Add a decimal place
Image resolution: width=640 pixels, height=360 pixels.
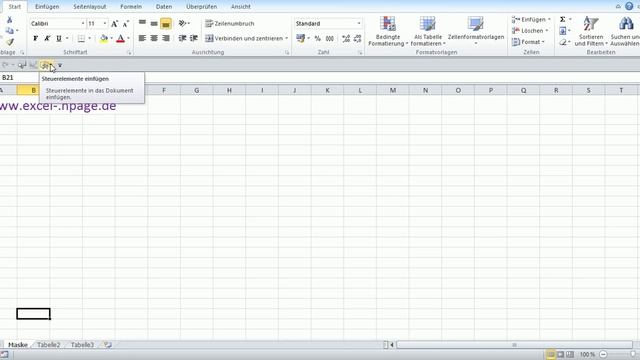coord(346,38)
